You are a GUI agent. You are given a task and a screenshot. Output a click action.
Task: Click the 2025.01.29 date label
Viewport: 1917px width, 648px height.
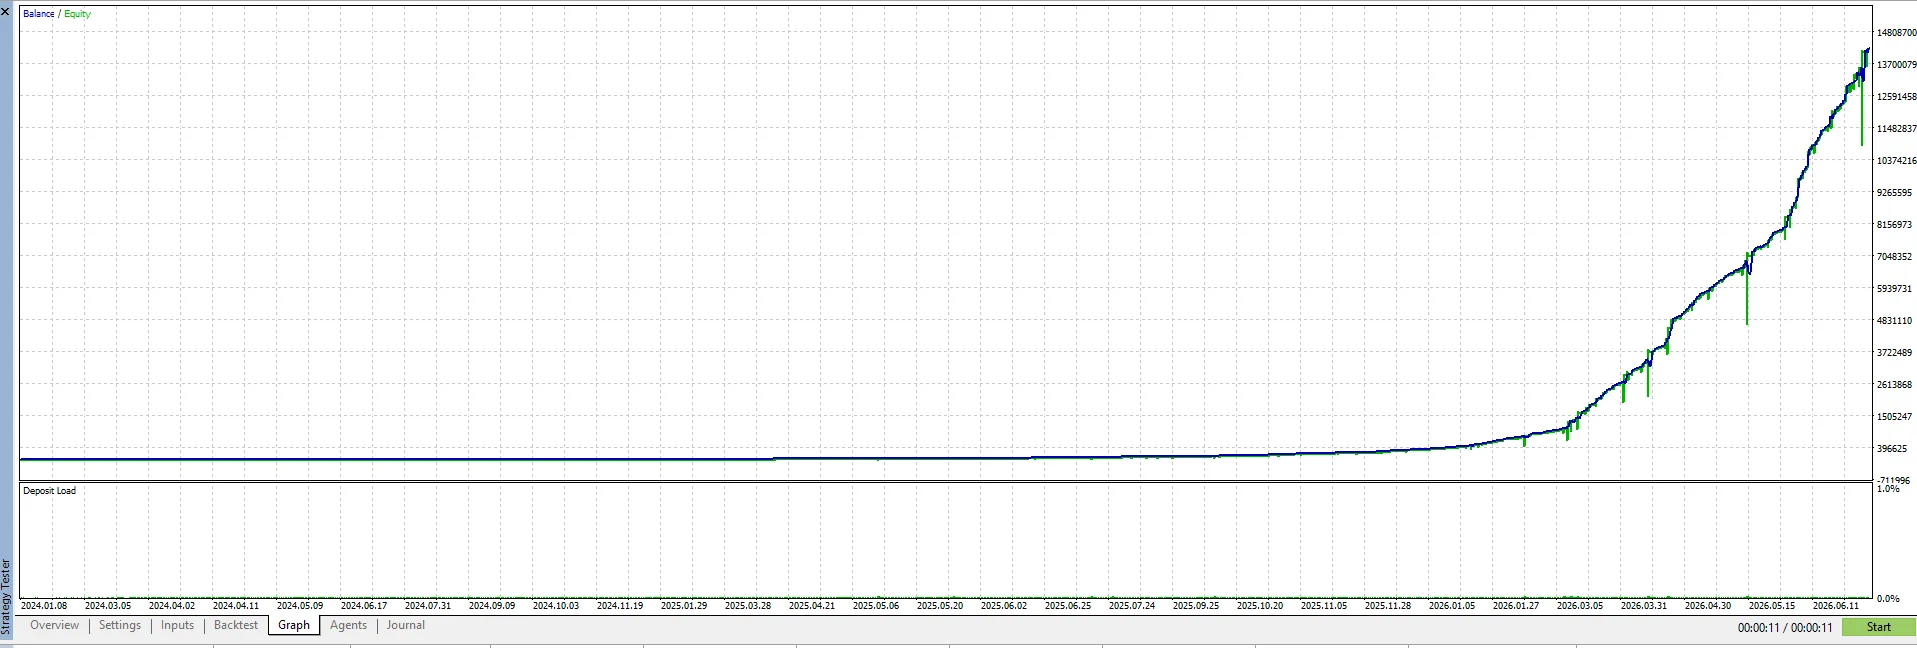(x=684, y=606)
